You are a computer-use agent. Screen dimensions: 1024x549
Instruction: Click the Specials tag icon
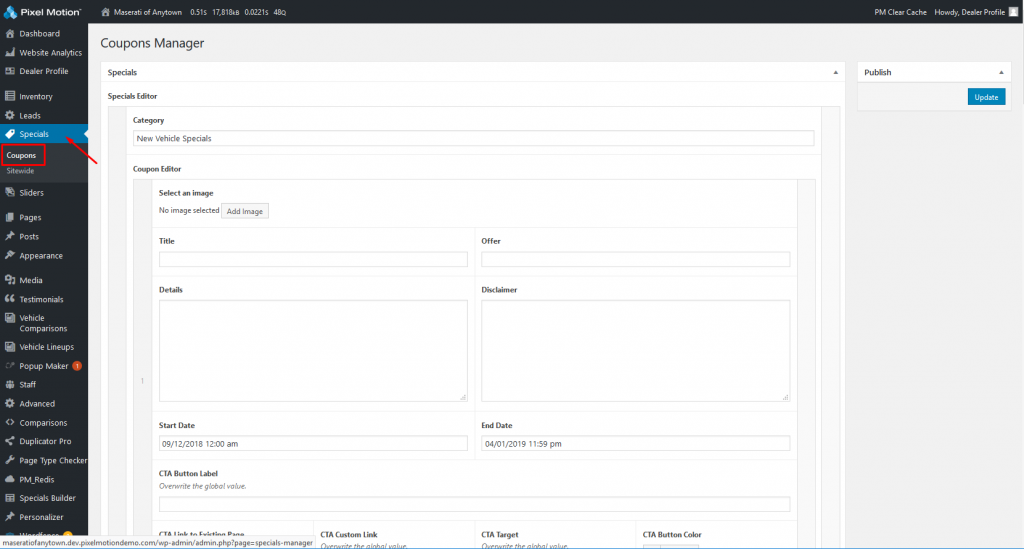point(10,134)
